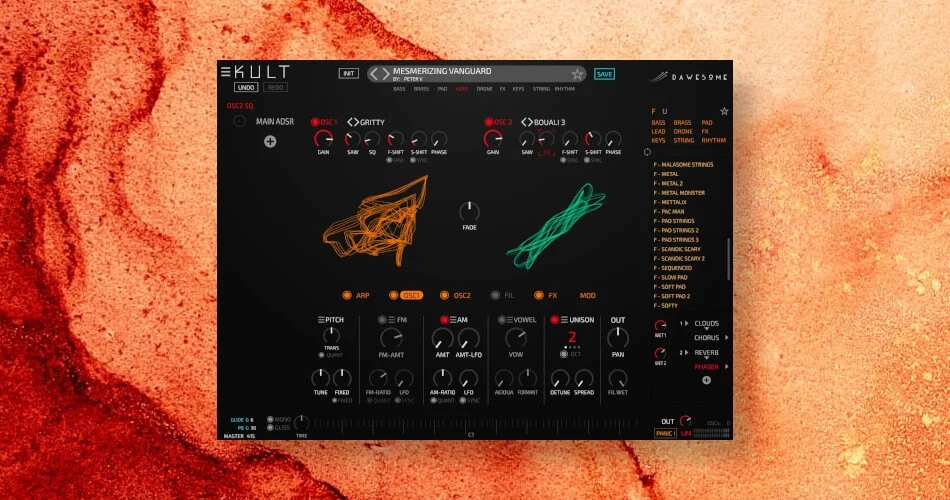Click the TUNE knob in the PITCH section
Screen dimensions: 950x500
[x=320, y=379]
